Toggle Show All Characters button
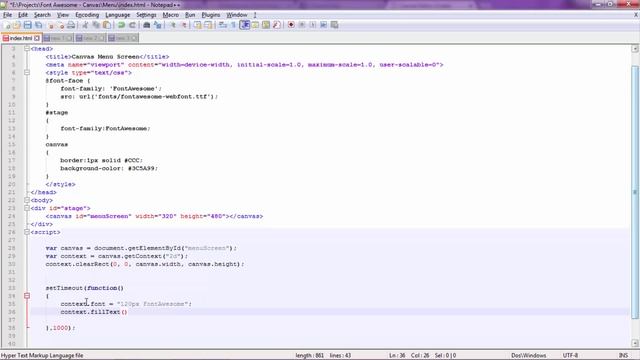The image size is (640, 360). [x=233, y=25]
